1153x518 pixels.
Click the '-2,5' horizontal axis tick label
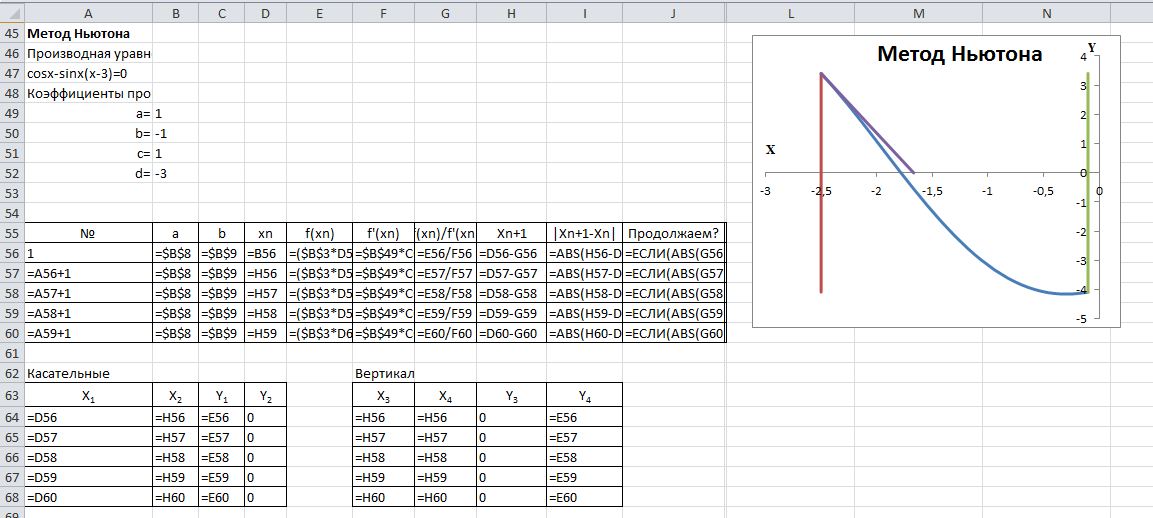pyautogui.click(x=821, y=191)
